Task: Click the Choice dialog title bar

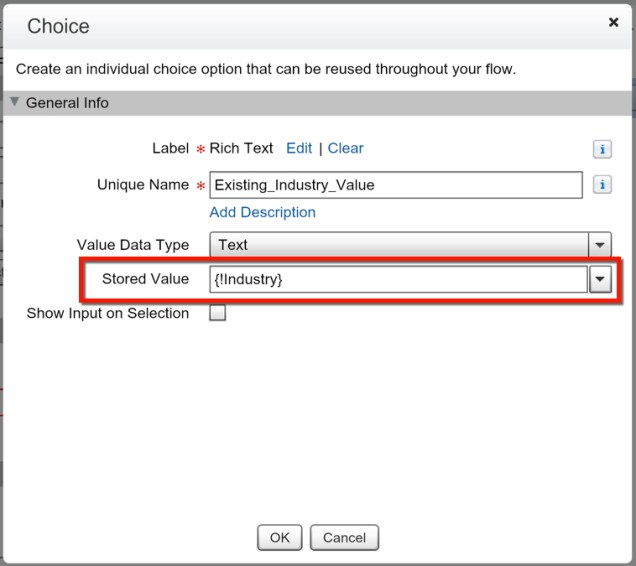Action: (300, 26)
